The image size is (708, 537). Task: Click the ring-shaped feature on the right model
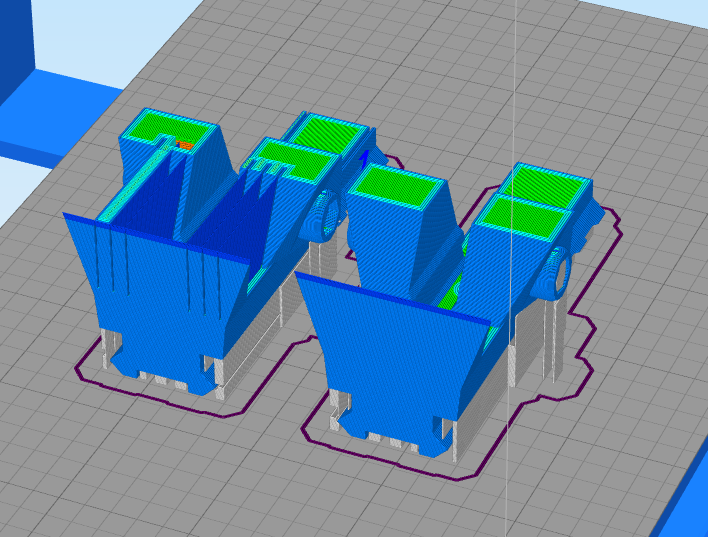553,273
